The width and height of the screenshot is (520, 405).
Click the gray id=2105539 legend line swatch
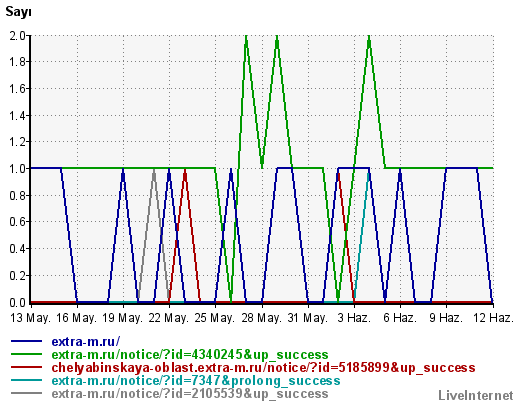point(27,393)
